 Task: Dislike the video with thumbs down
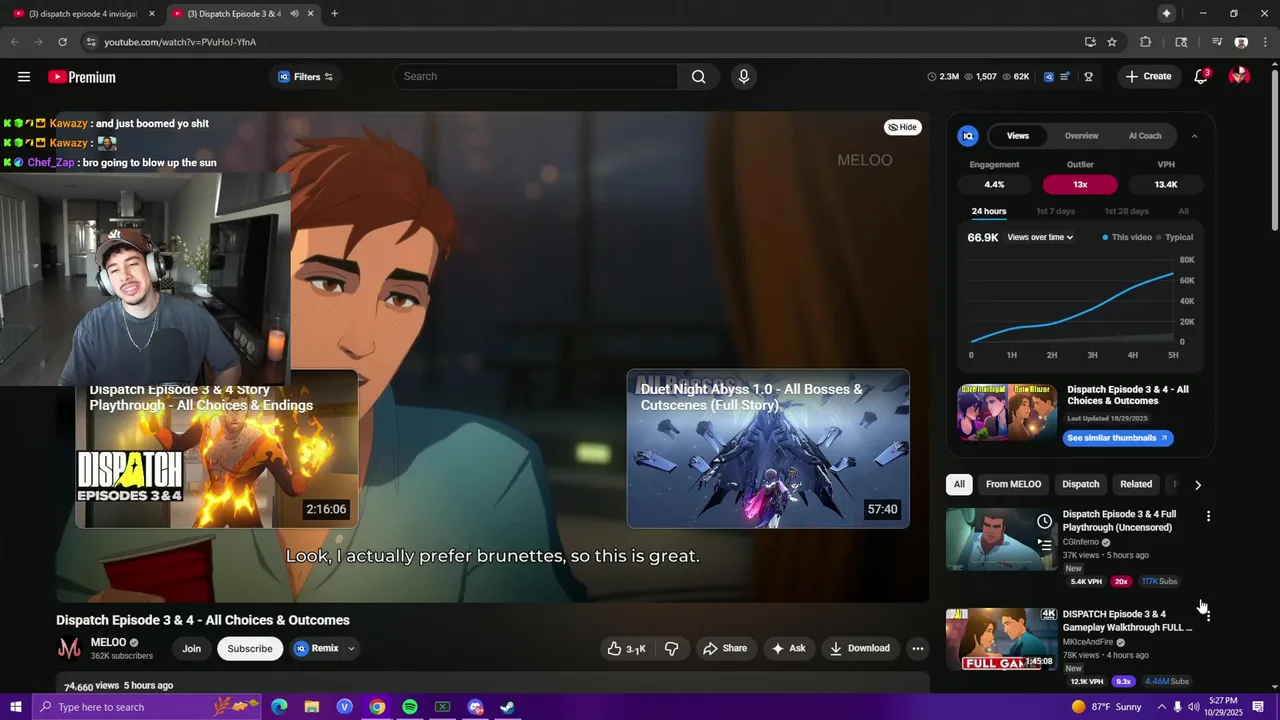pos(672,648)
